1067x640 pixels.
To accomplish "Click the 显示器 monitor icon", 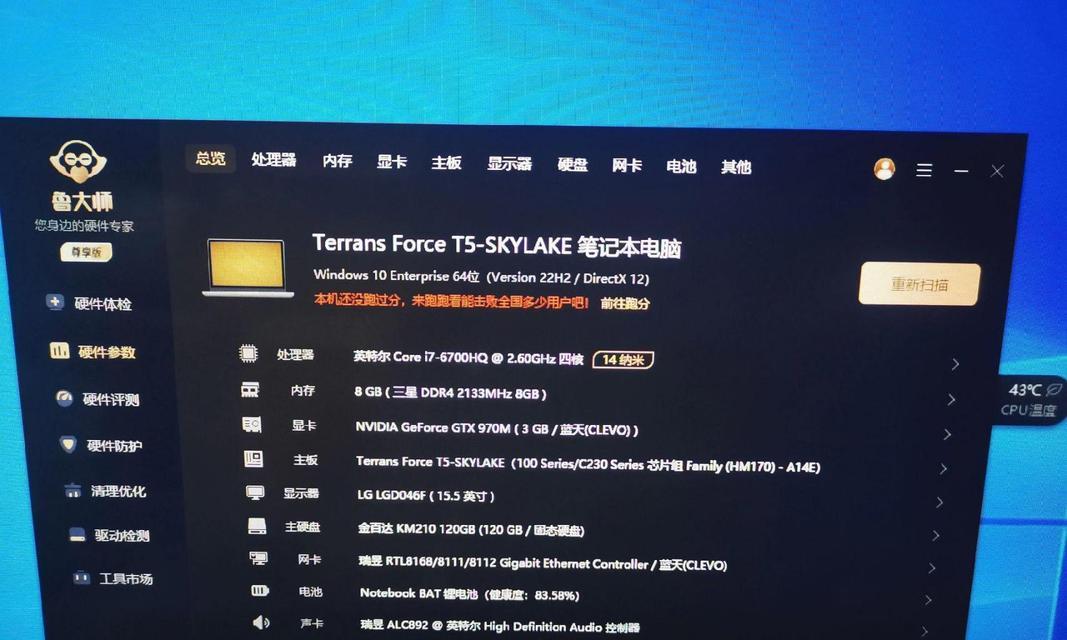I will click(255, 492).
